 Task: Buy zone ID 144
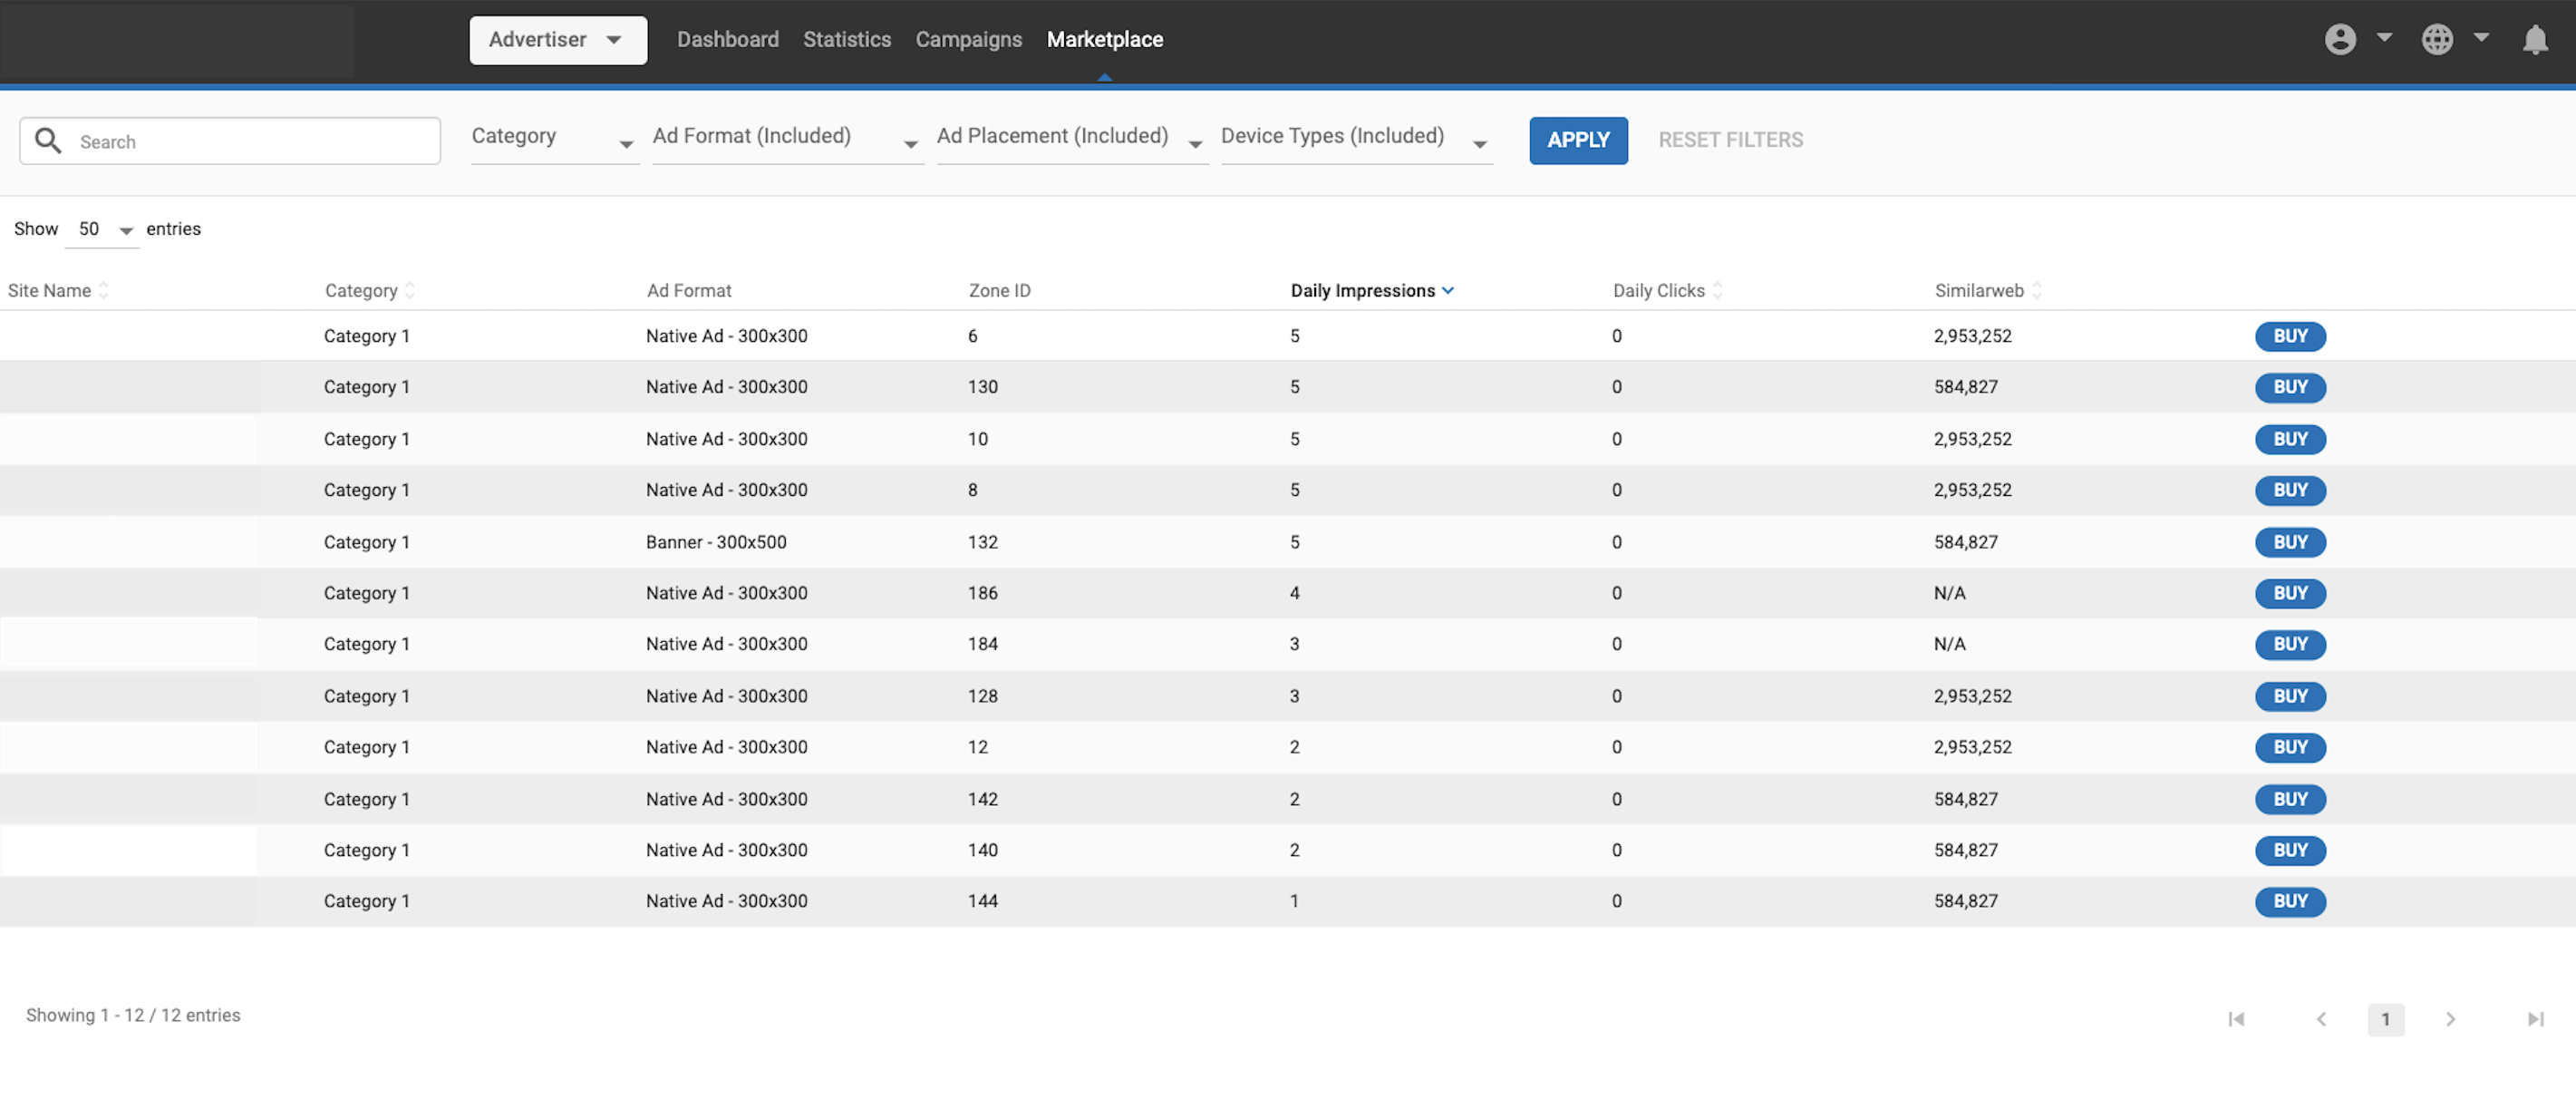tap(2289, 901)
